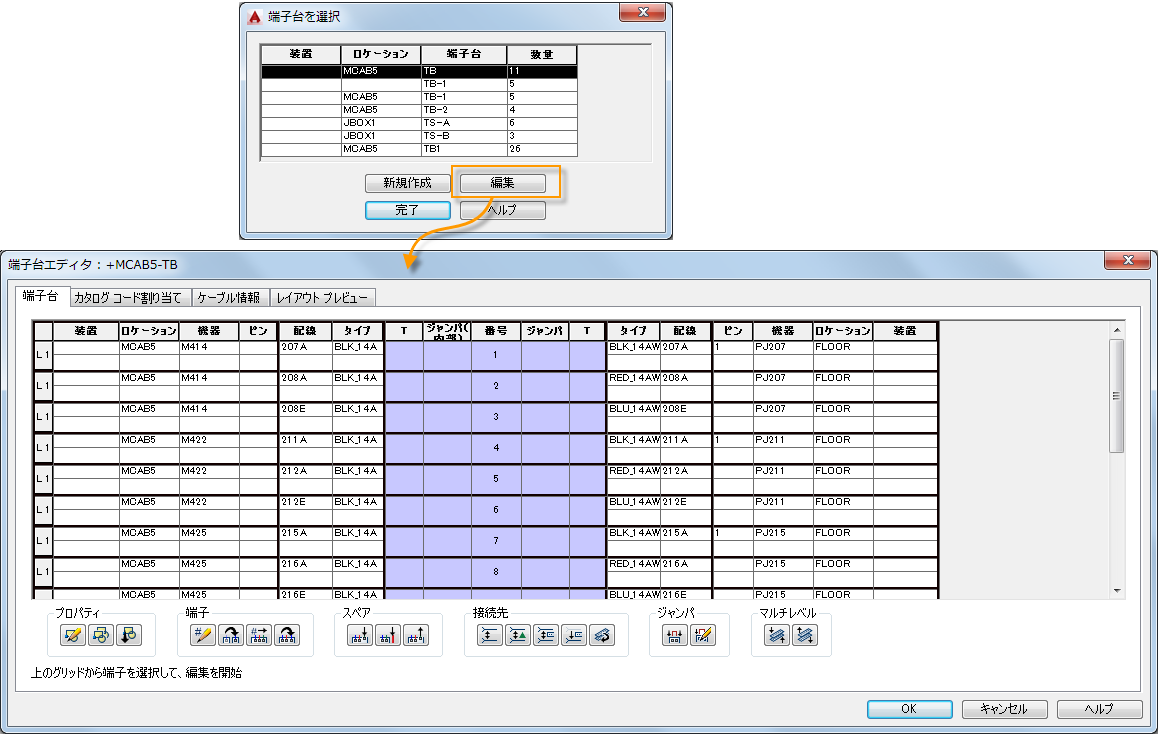Select terminal number 6 cell
Viewport: 1158px width, 734px height.
coord(496,510)
